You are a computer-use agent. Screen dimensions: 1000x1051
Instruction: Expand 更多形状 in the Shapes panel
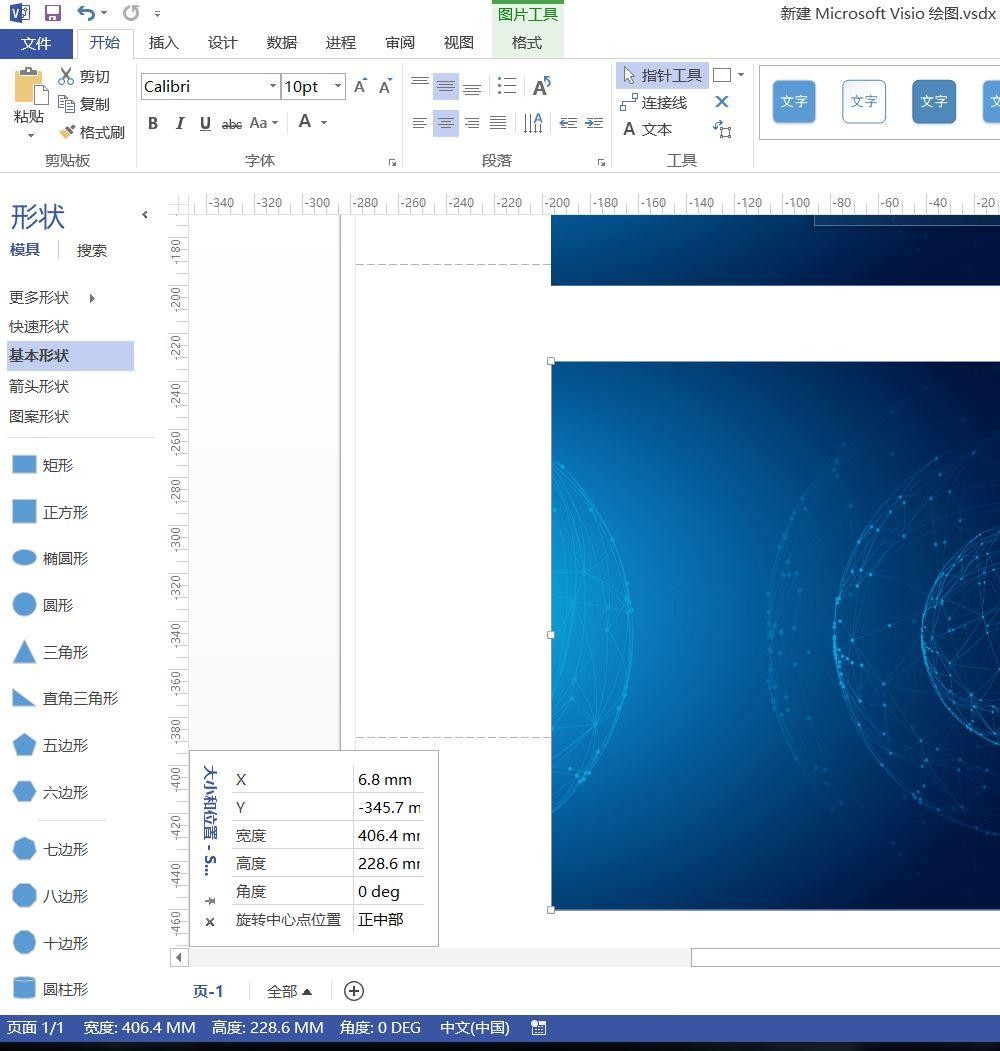(x=40, y=297)
